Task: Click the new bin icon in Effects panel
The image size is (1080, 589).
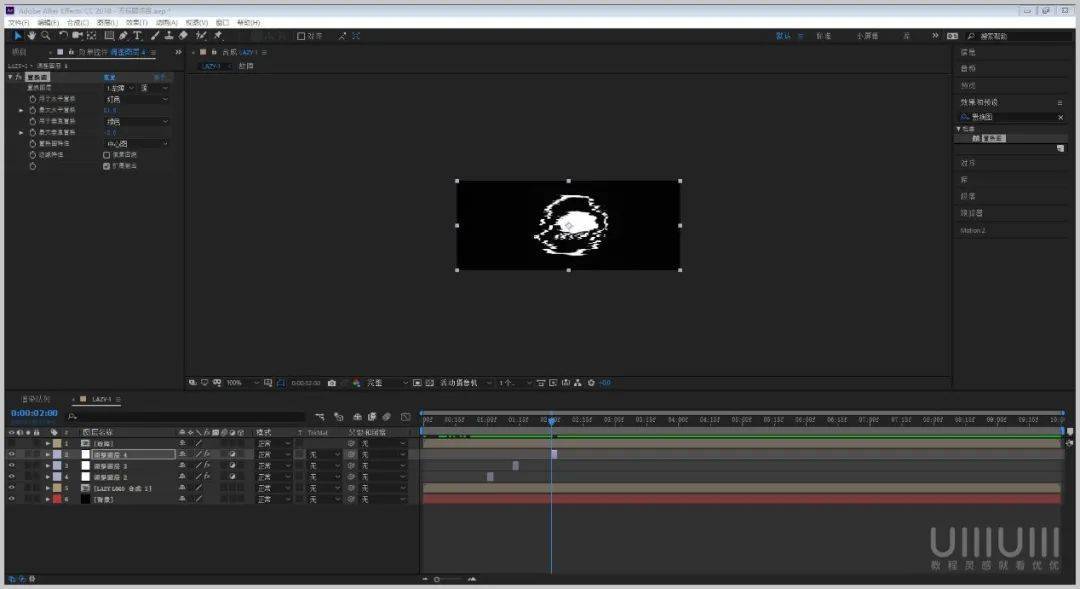Action: 1060,149
